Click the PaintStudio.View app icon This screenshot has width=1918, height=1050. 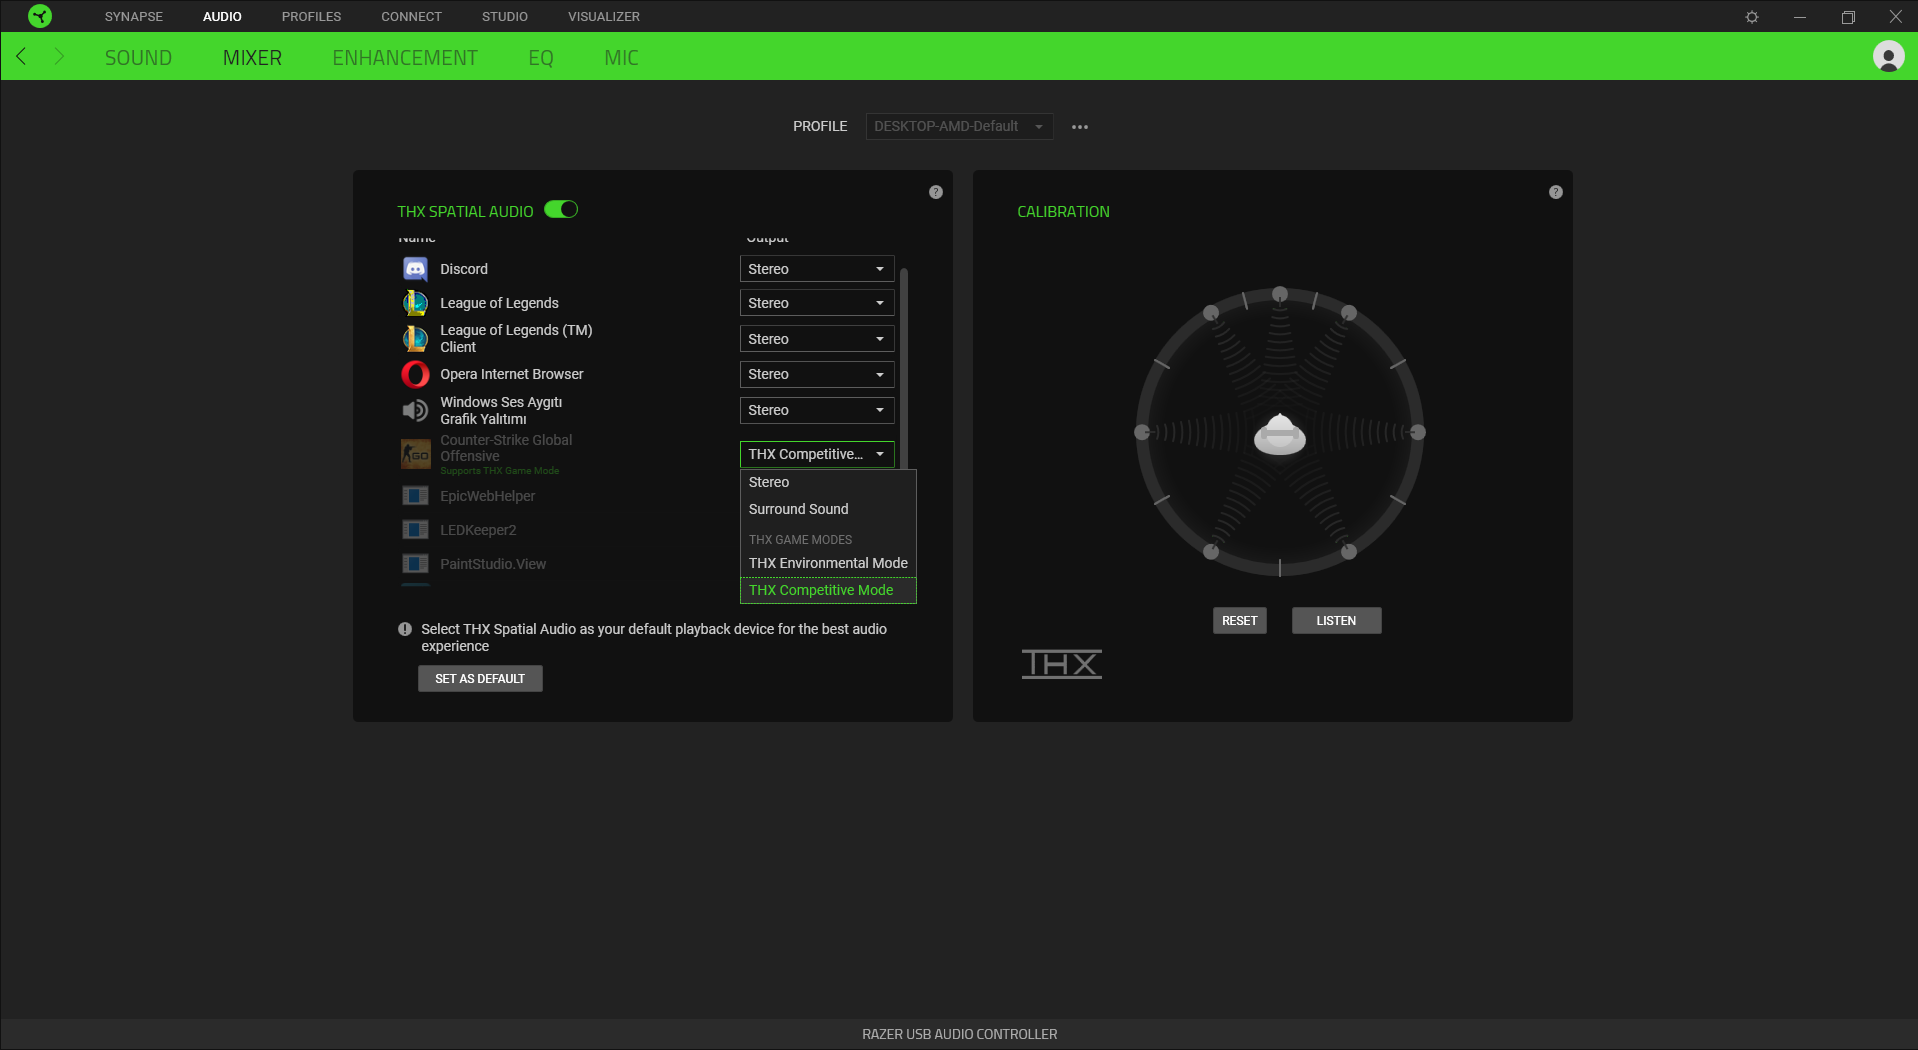tap(415, 564)
